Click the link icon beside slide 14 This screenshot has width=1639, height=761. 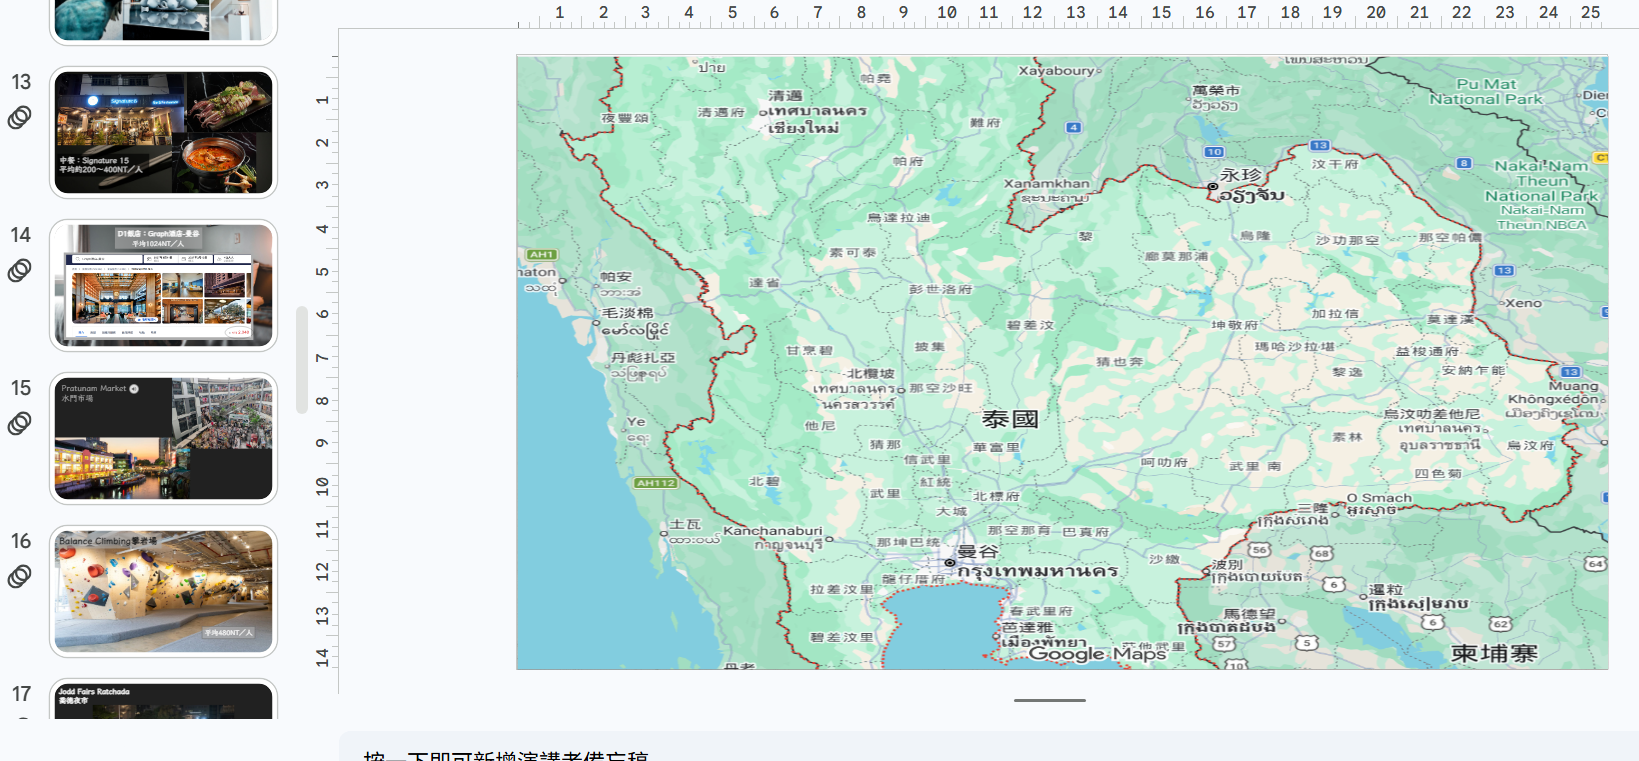click(20, 271)
